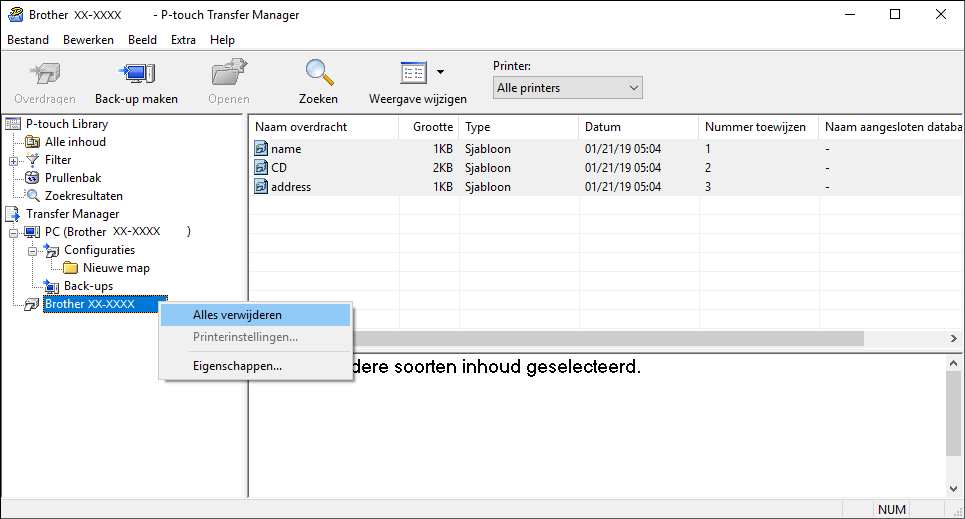The width and height of the screenshot is (965, 519).
Task: Select the Nieuwe map folder icon
Action: [71, 268]
